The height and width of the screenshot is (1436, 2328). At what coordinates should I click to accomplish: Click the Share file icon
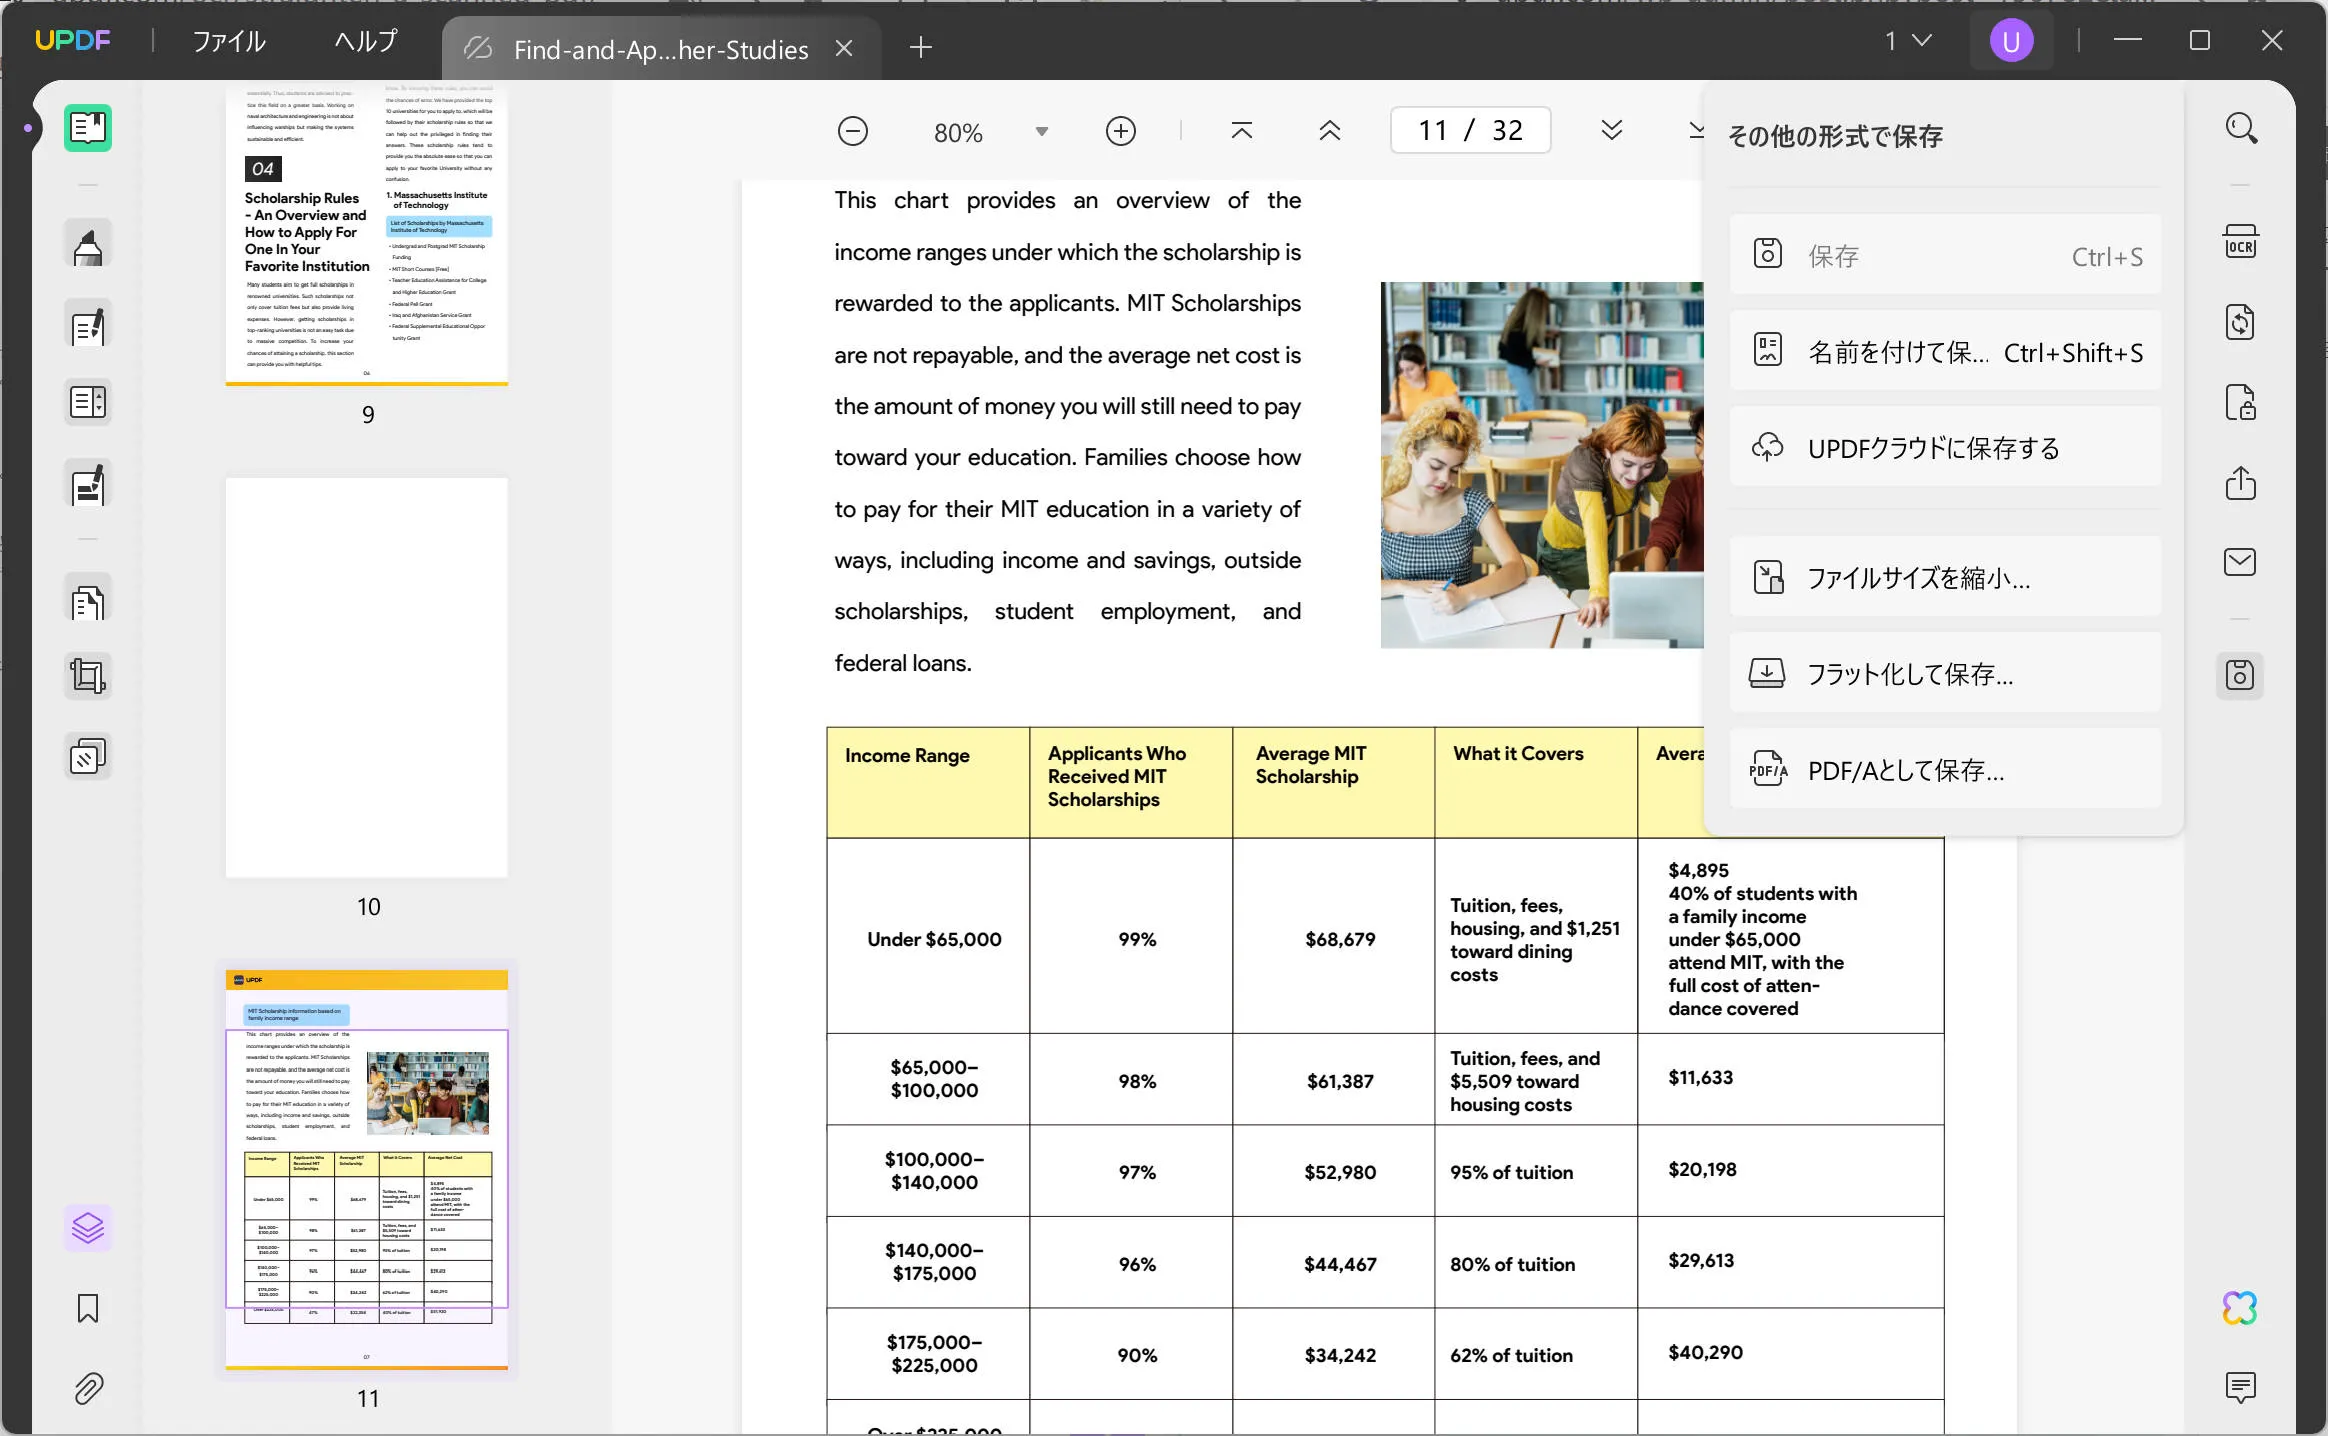2241,483
